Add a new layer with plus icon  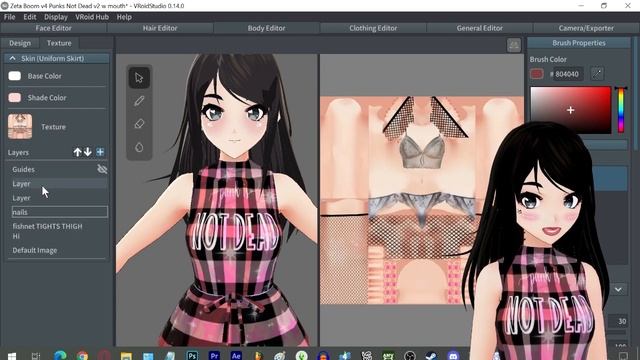tap(100, 152)
